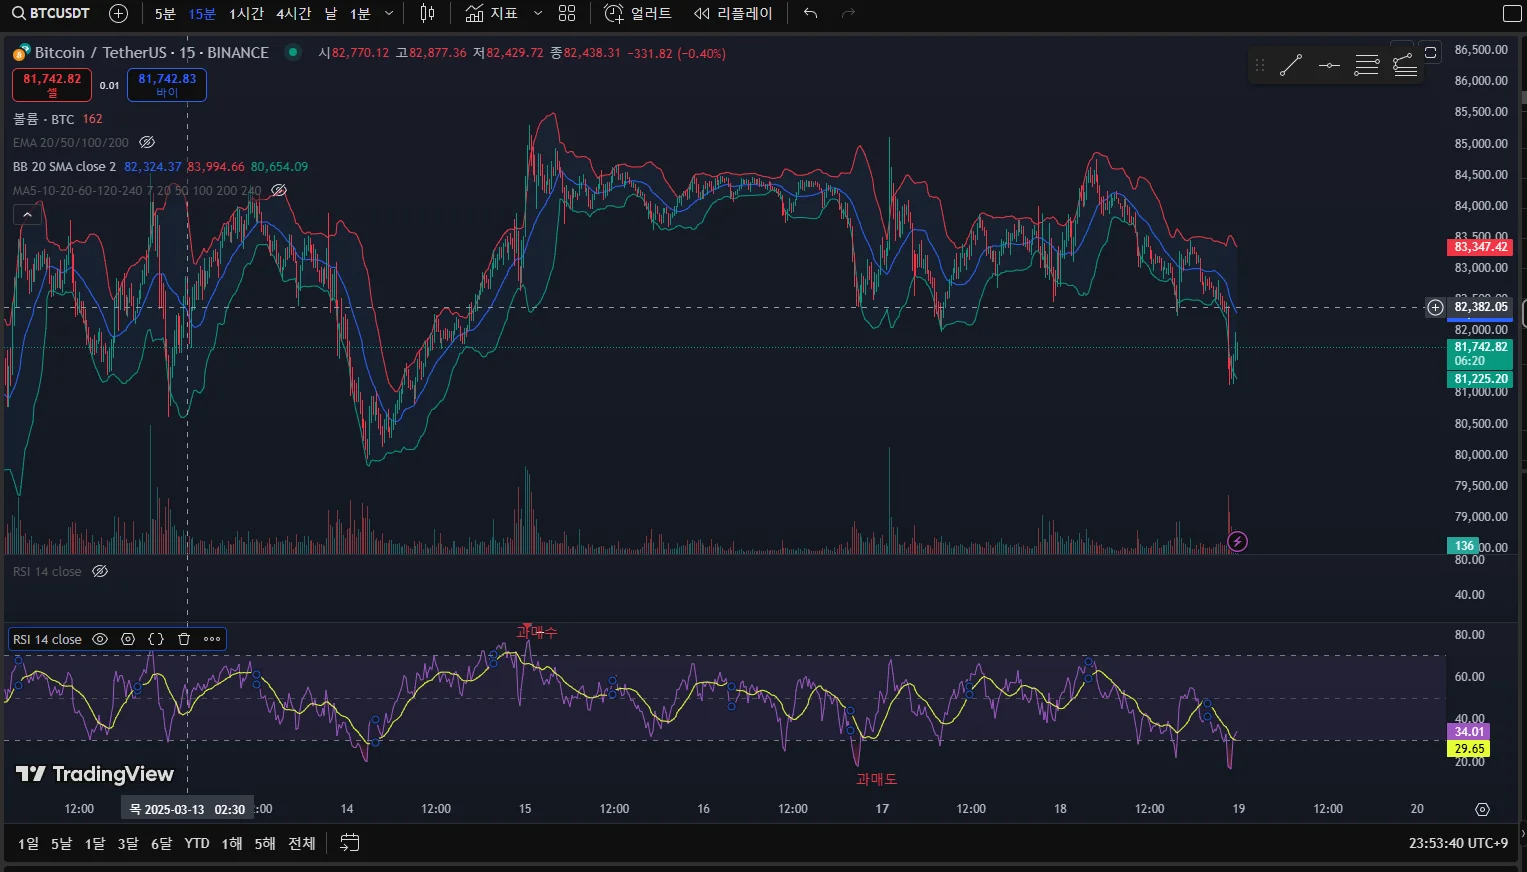Toggle visibility of active RSI indicator
The height and width of the screenshot is (872, 1527).
[x=100, y=639]
